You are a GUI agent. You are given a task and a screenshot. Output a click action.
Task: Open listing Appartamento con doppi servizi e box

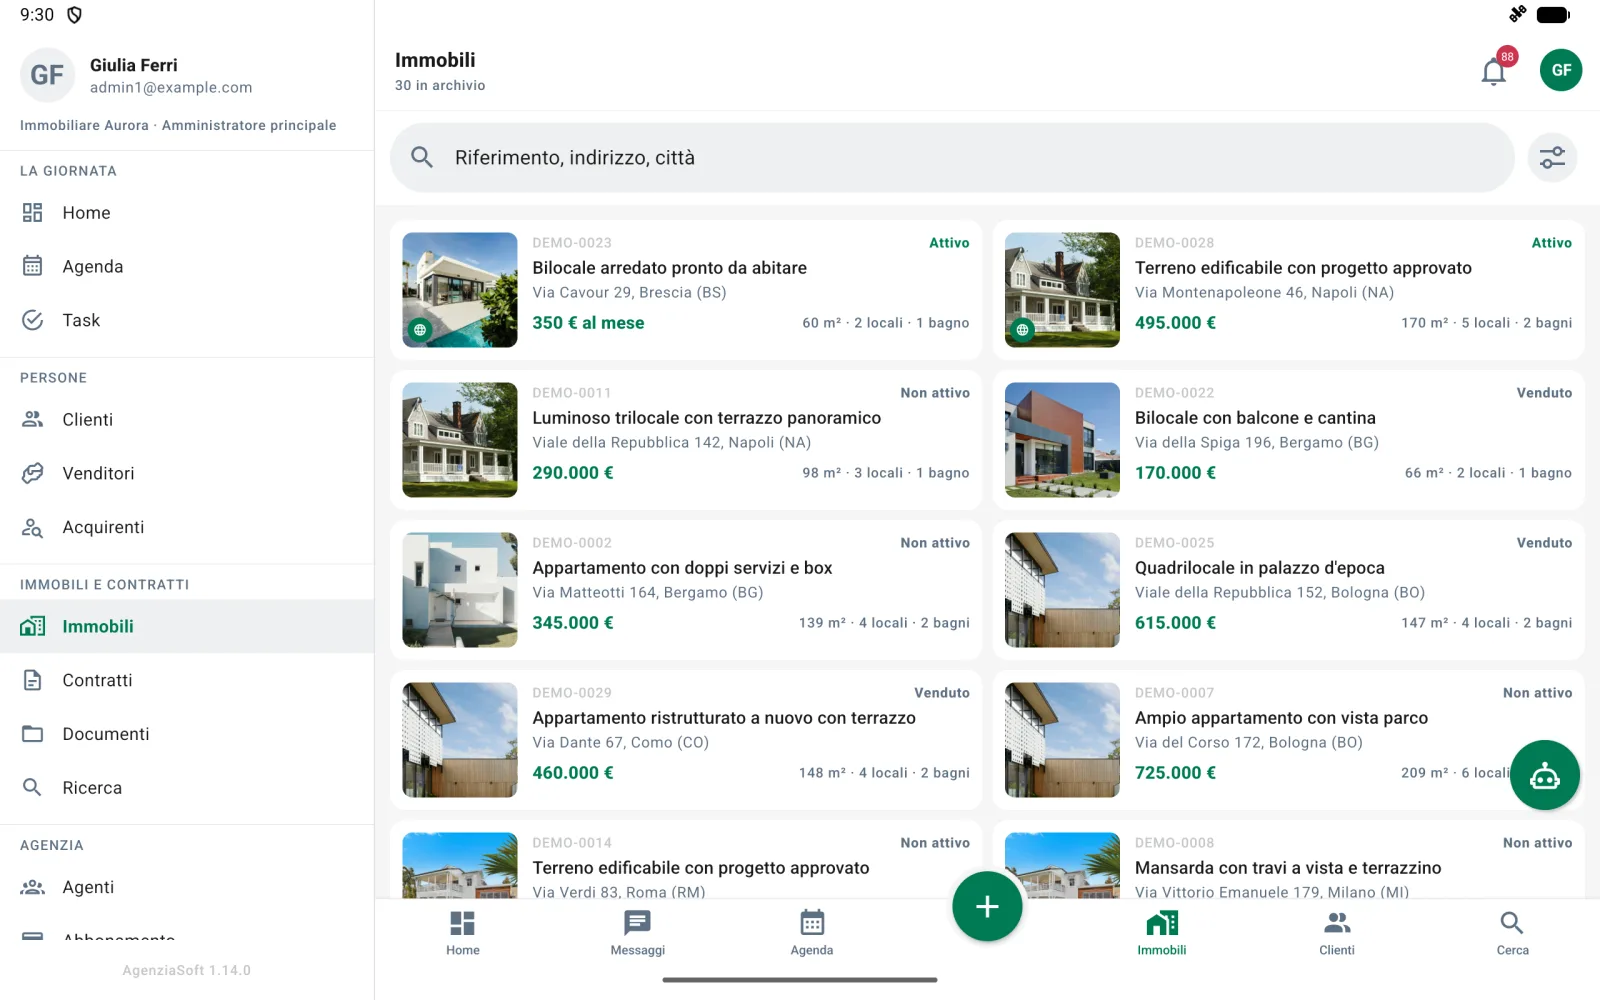686,590
